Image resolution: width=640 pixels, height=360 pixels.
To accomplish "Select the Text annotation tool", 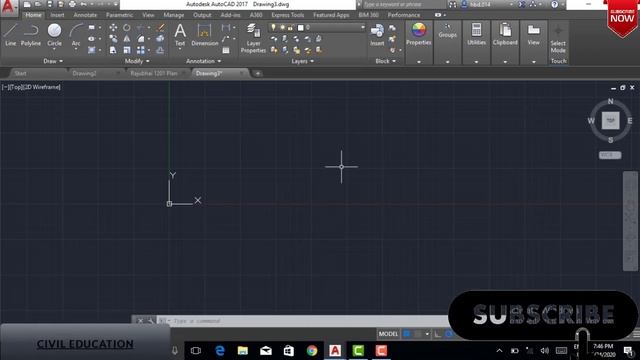I will tap(180, 34).
